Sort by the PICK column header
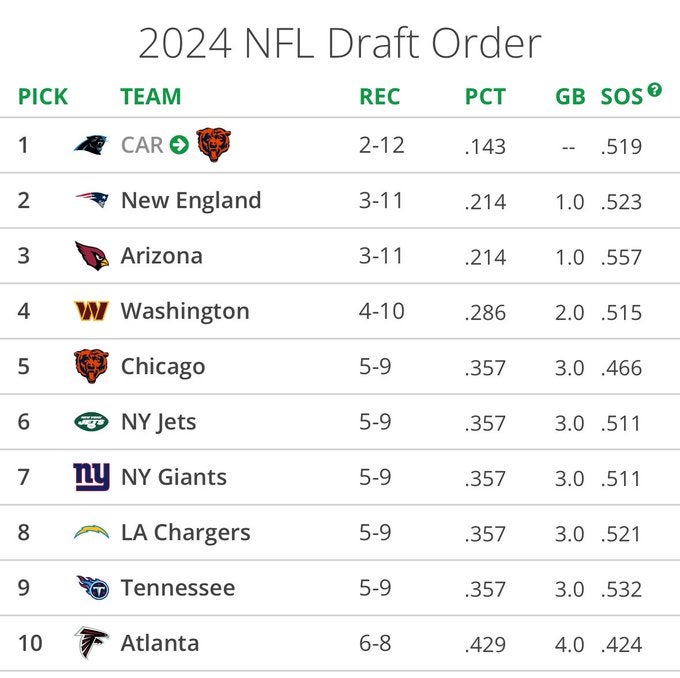This screenshot has height=678, width=680. 43,97
